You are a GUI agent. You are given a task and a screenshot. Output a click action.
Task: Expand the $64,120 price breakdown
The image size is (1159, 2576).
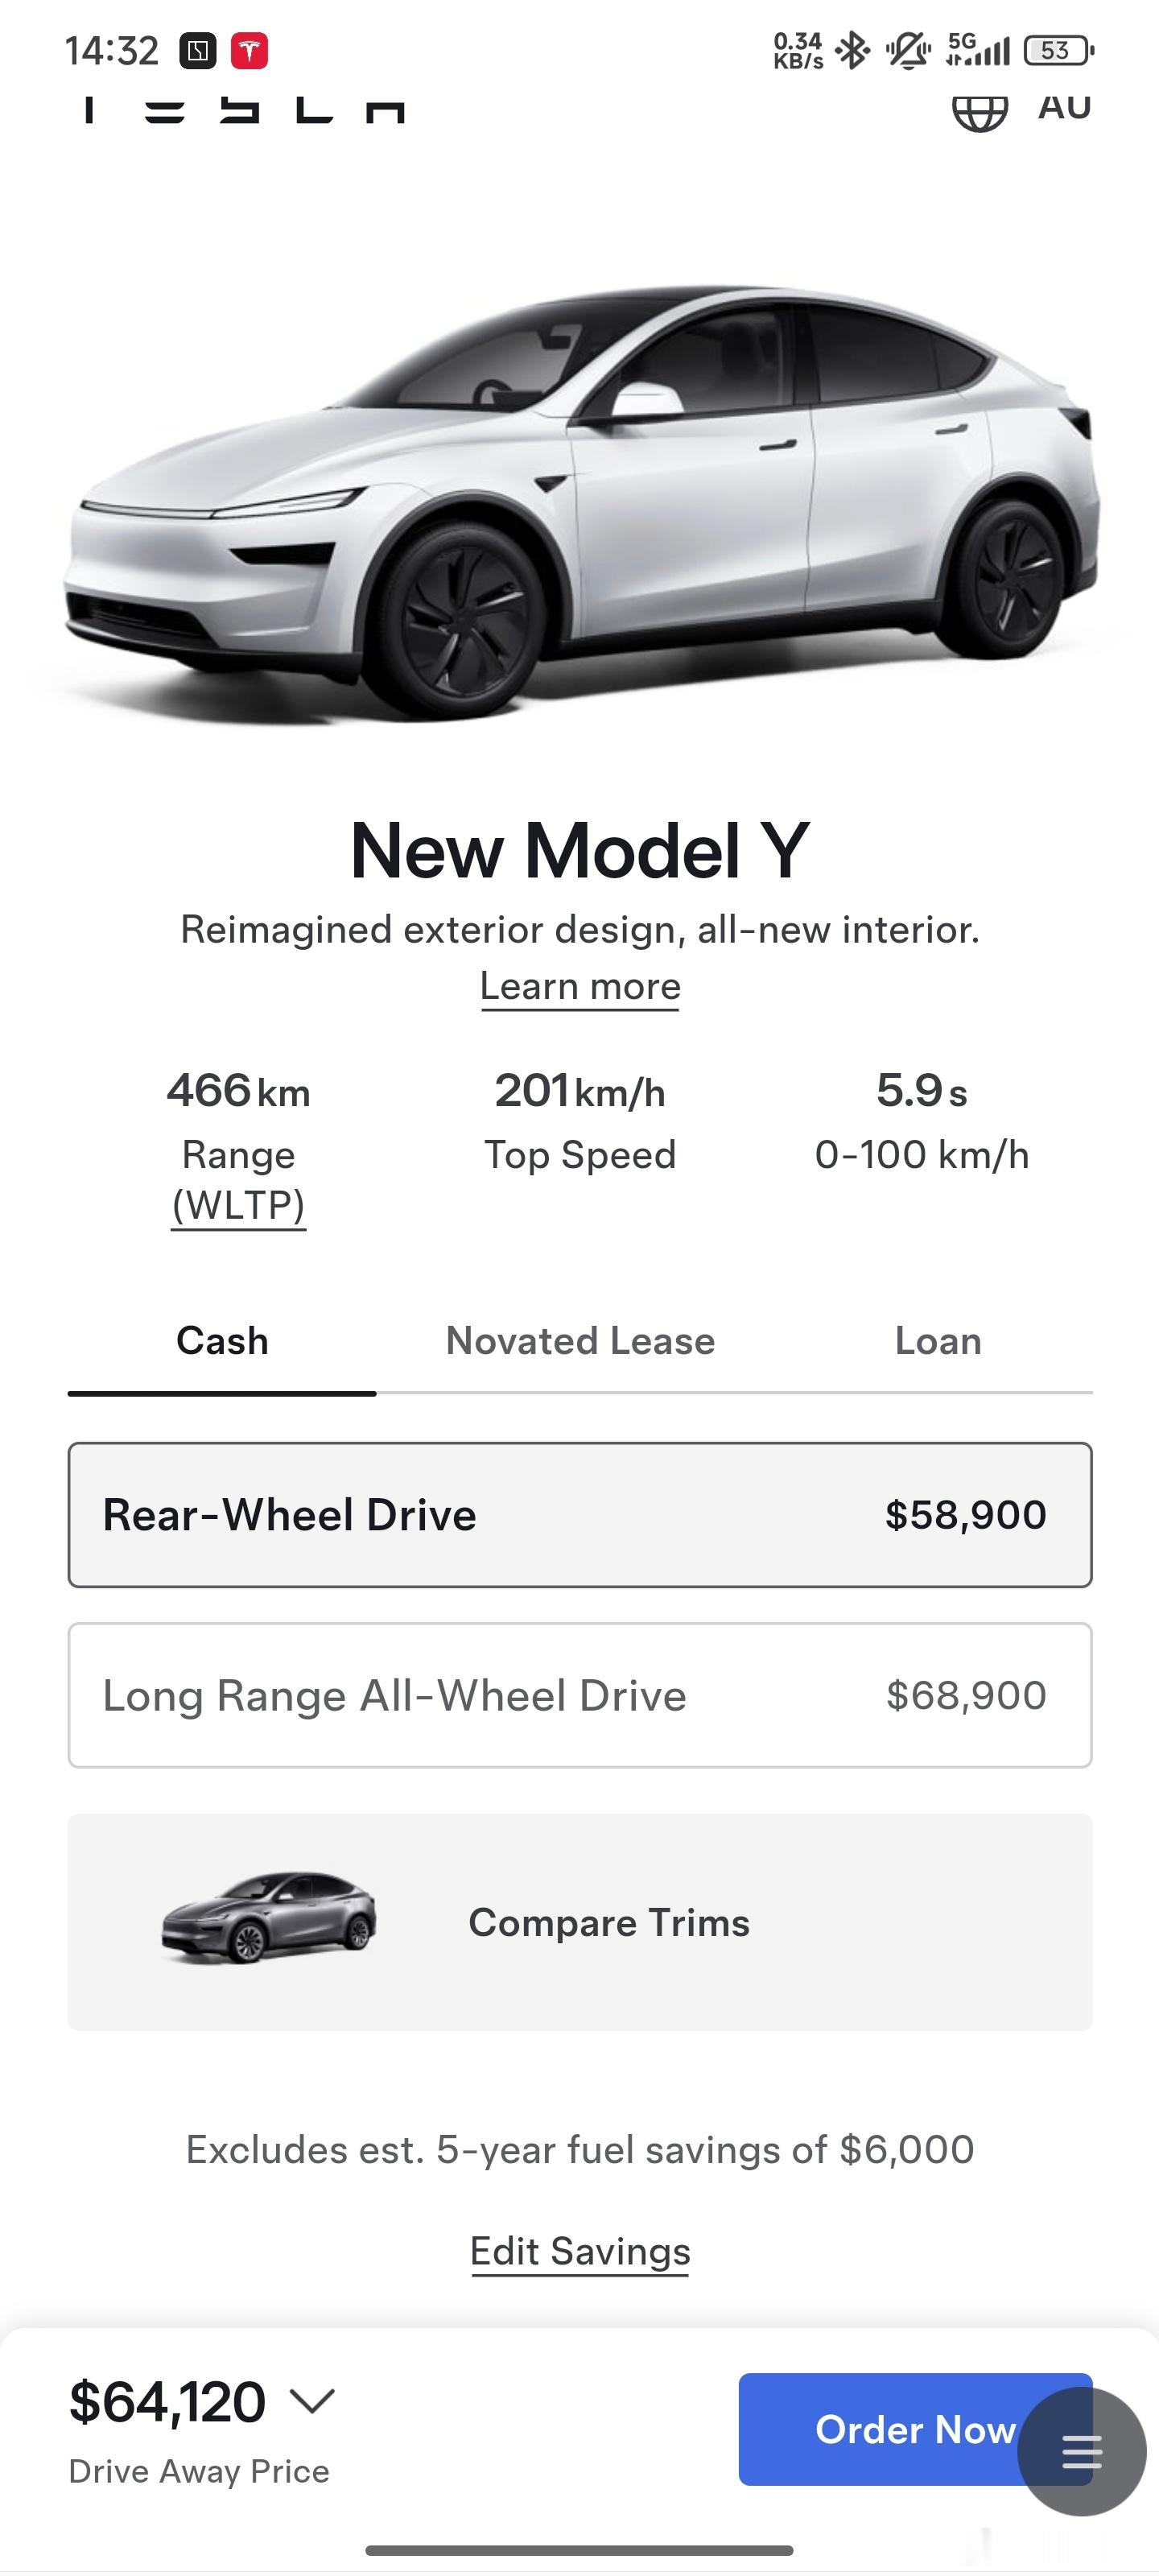pos(167,2402)
